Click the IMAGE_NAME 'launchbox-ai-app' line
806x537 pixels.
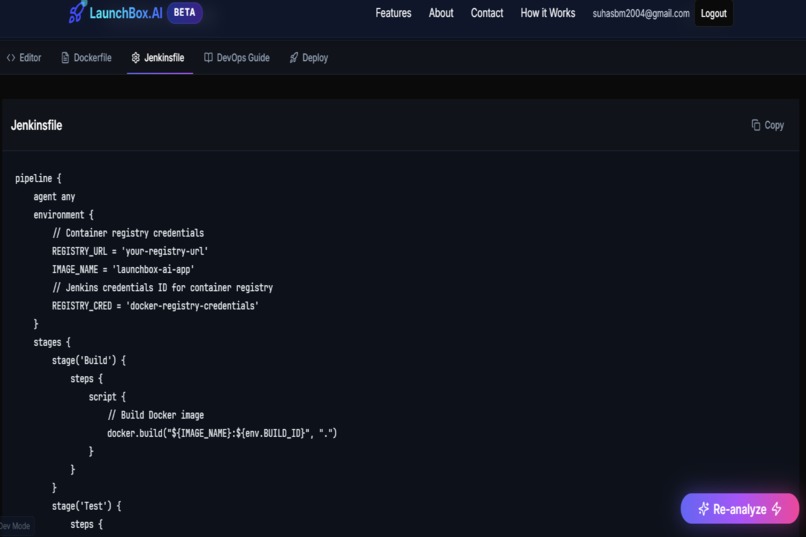point(123,269)
